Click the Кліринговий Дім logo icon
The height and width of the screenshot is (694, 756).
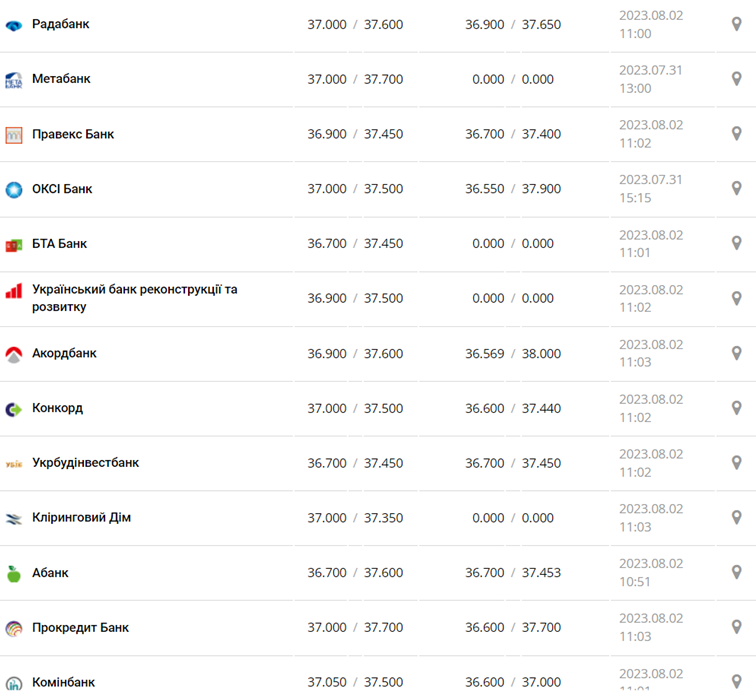click(x=14, y=518)
